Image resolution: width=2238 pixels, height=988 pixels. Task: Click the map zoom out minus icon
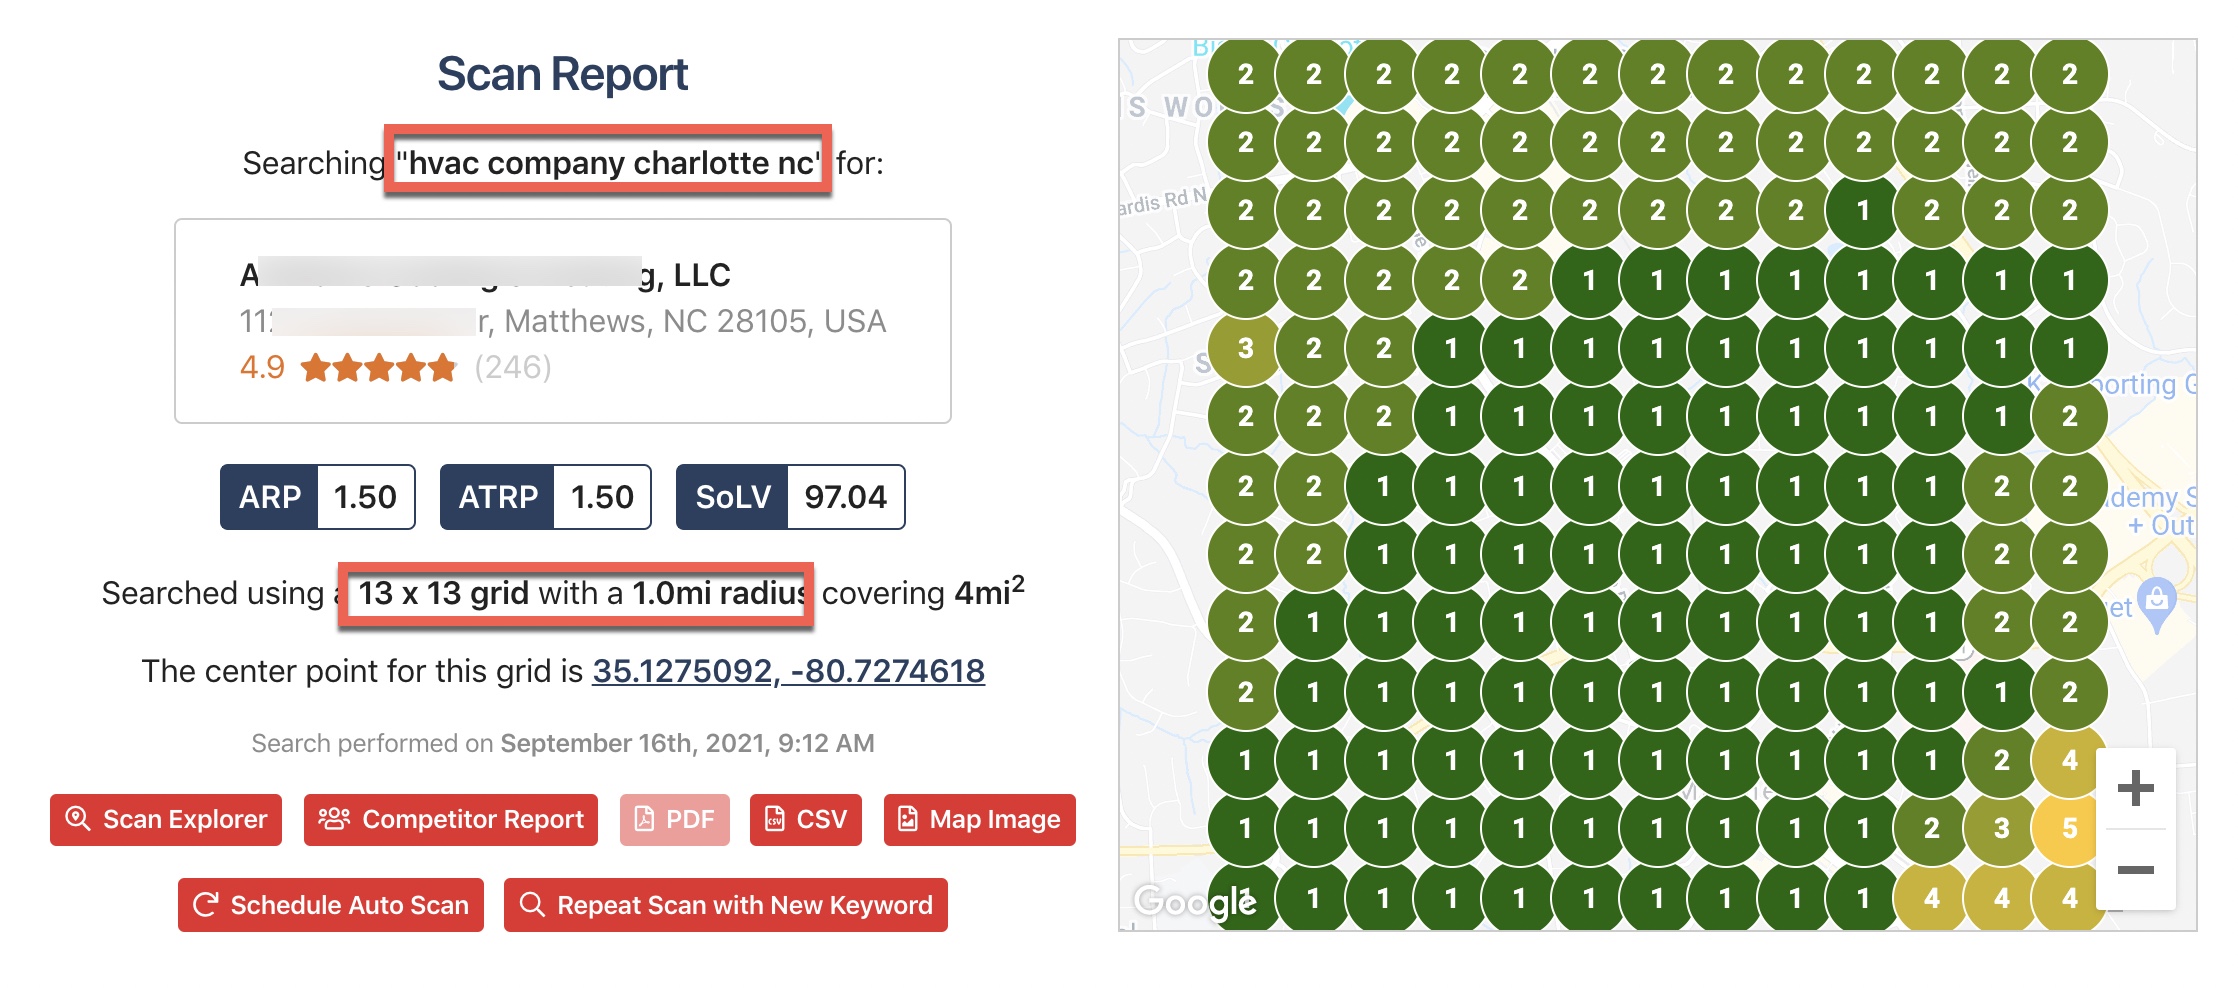(2135, 870)
